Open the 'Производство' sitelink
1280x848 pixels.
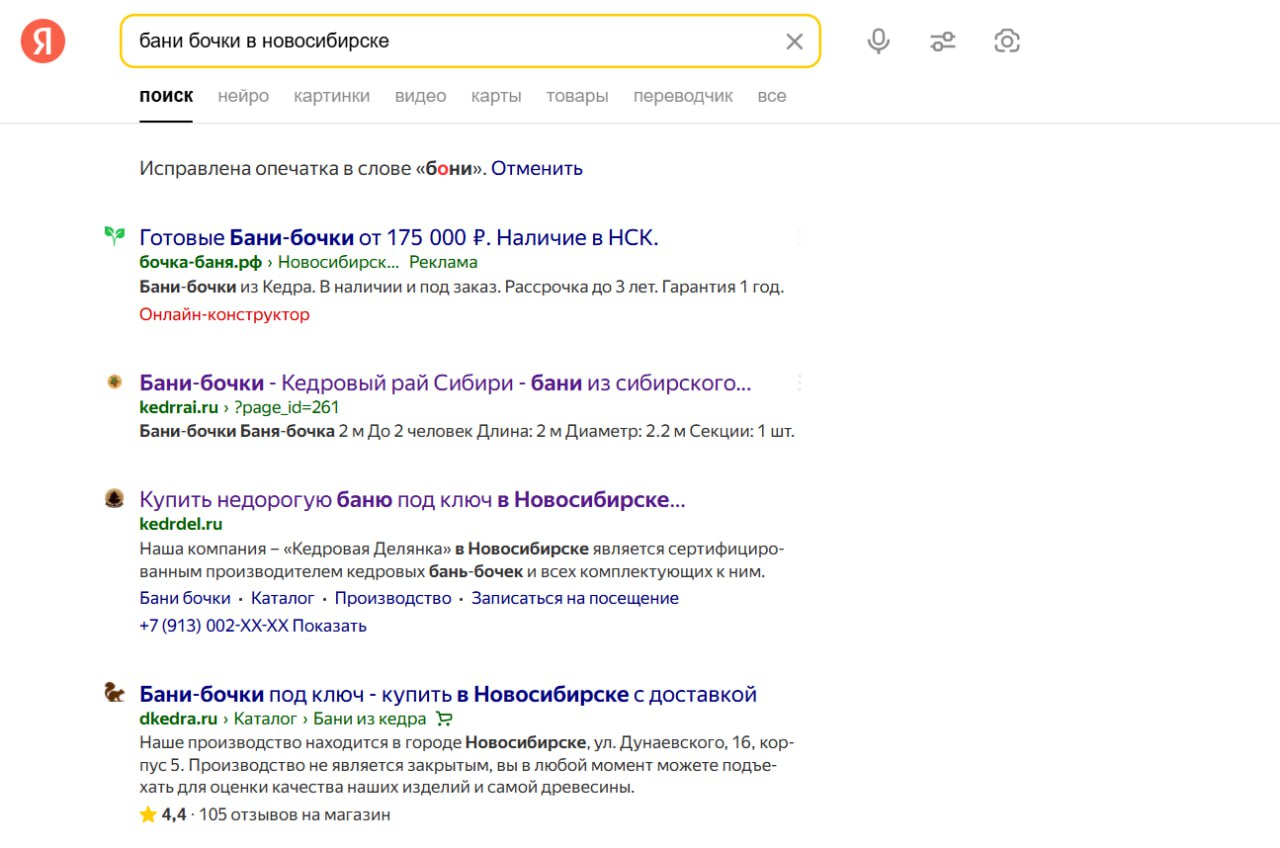point(393,598)
